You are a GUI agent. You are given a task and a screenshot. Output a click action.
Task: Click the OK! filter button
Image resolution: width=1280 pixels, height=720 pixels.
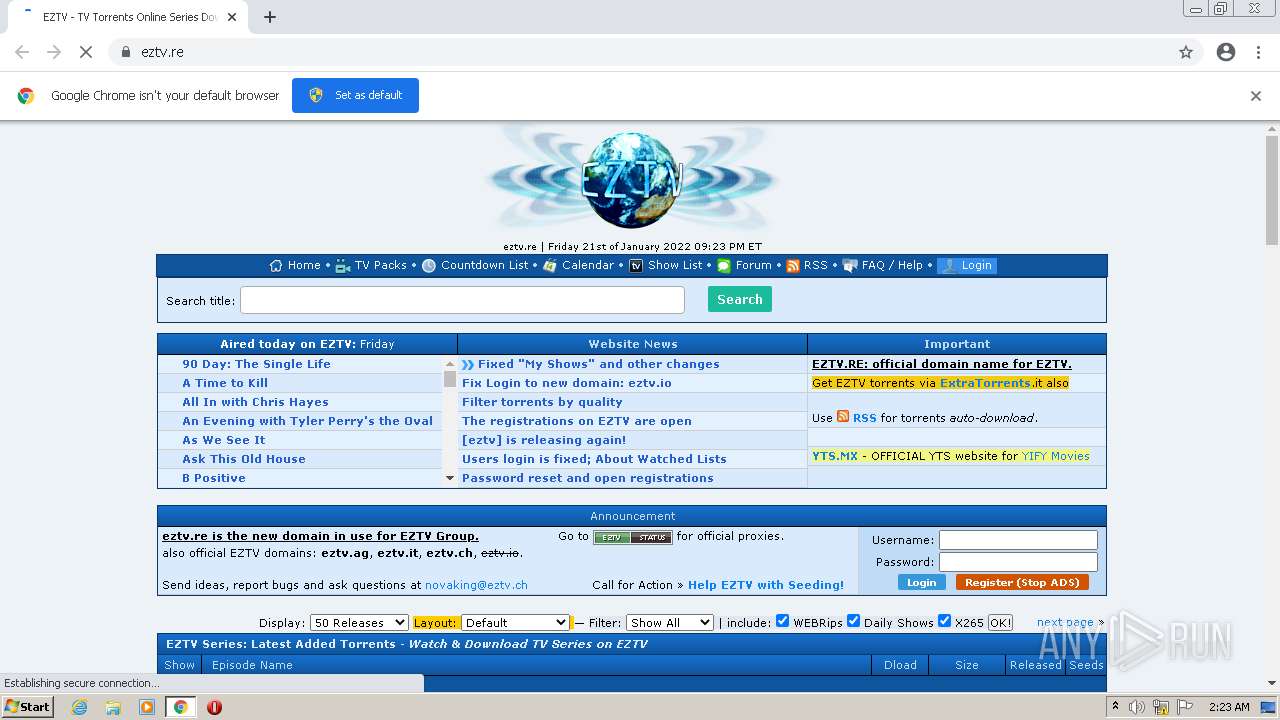tap(1000, 622)
